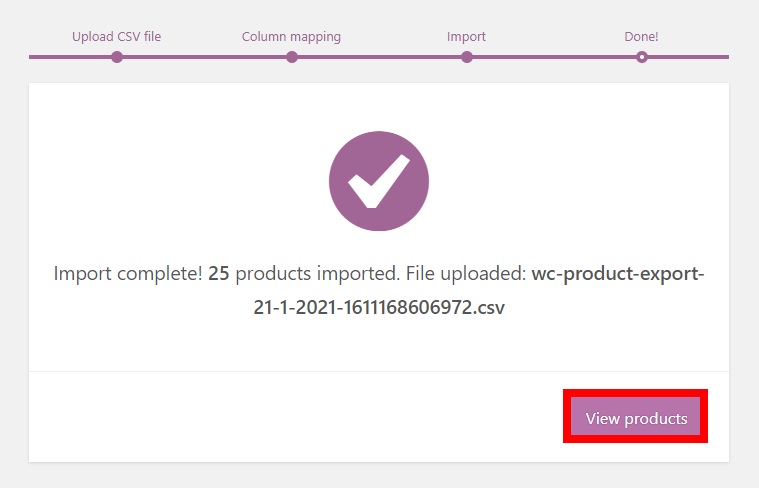
Task: Click the bold "wc-product-export-" file name text
Action: pyautogui.click(x=618, y=274)
